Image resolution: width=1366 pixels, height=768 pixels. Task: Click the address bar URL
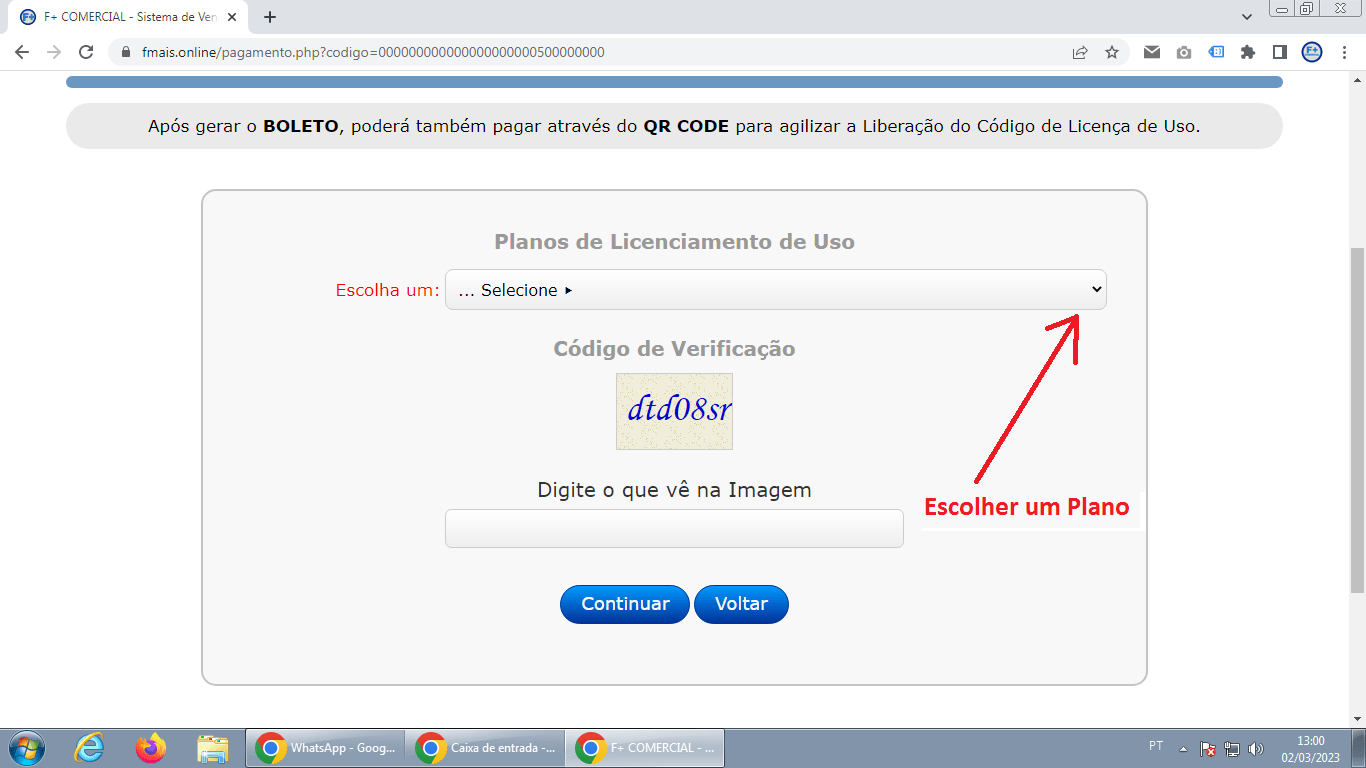(x=373, y=52)
